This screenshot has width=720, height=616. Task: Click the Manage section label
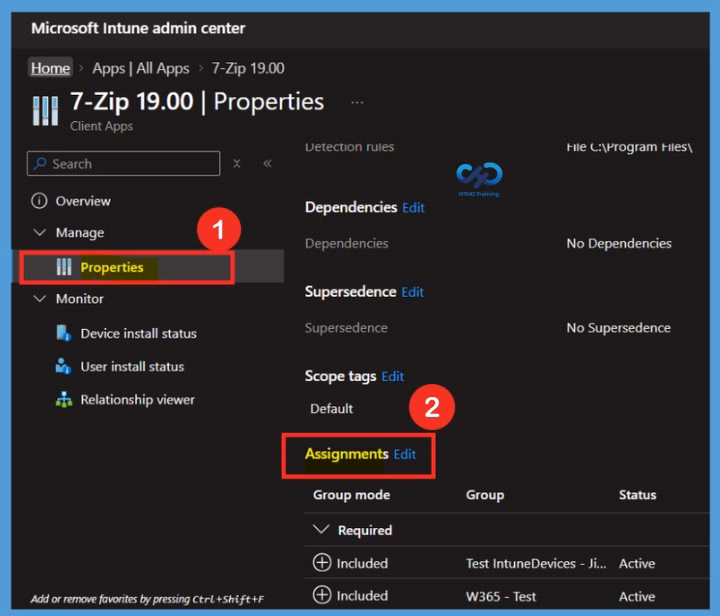80,233
